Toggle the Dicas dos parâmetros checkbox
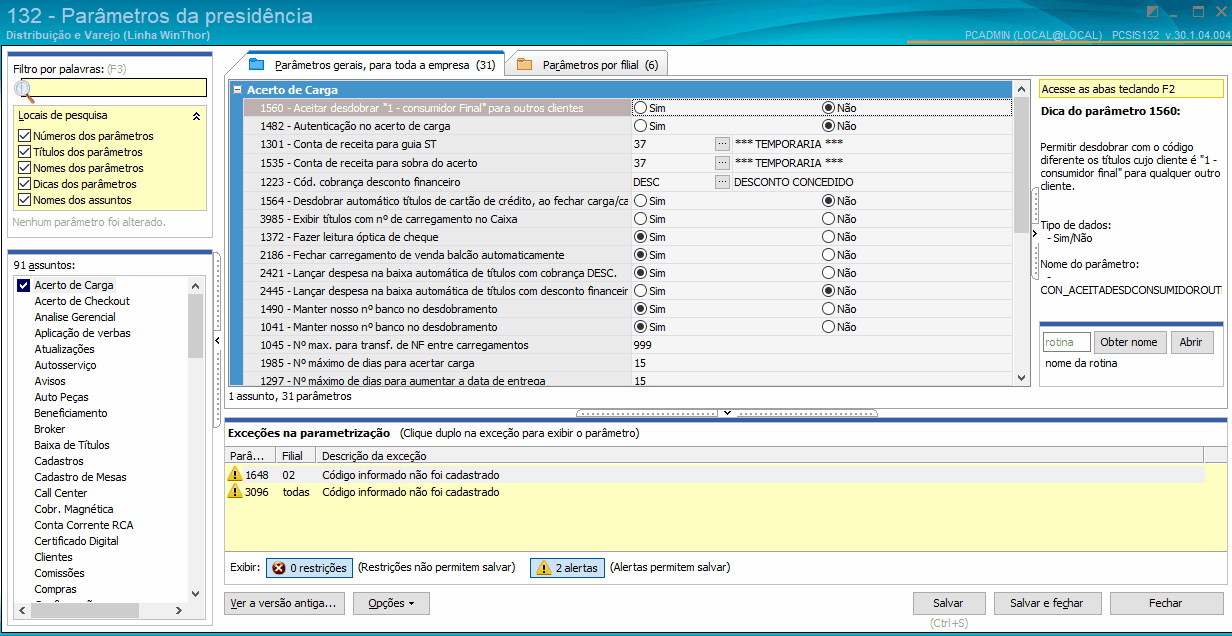This screenshot has width=1232, height=636. coord(24,184)
